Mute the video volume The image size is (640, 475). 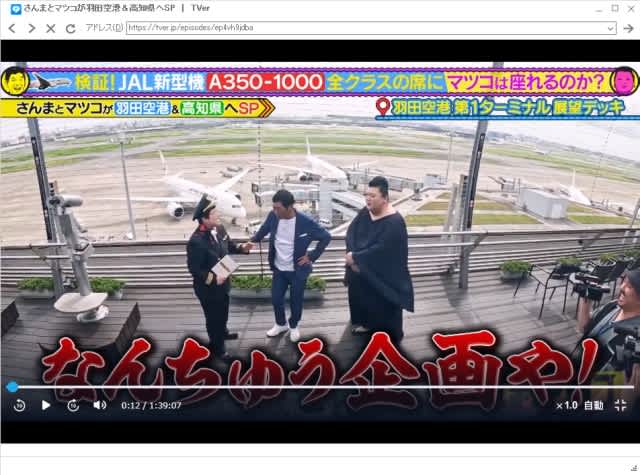click(x=100, y=405)
